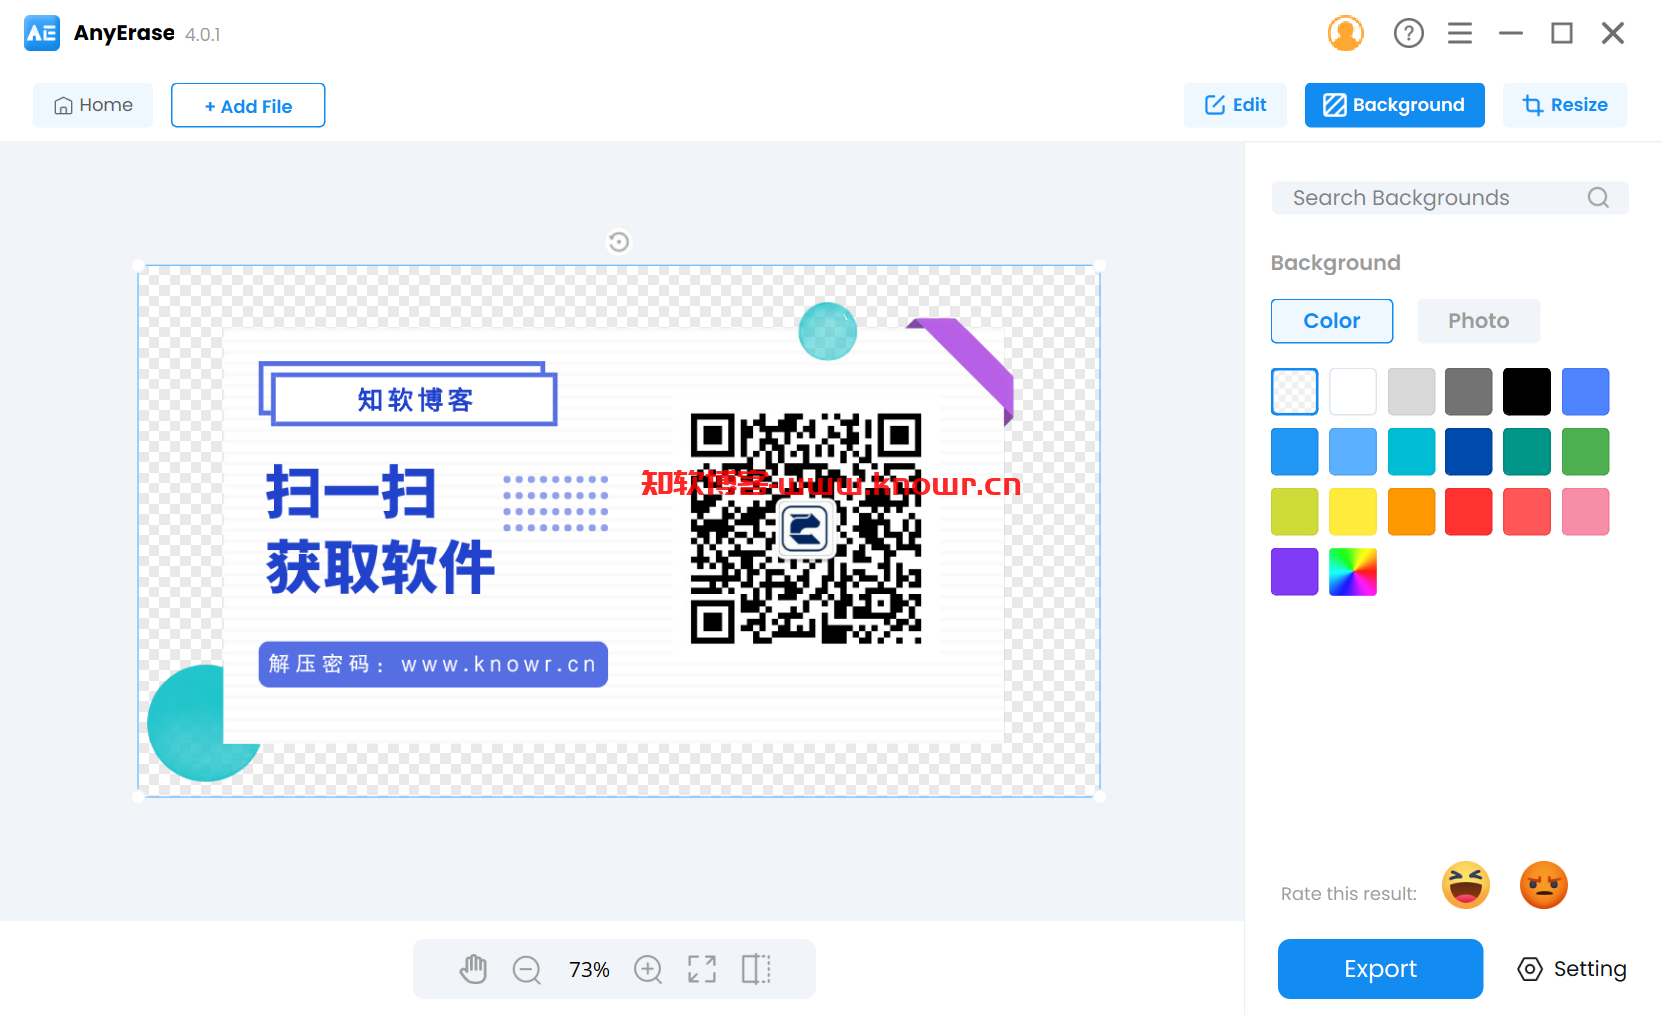Choose the bright blue swatch starting second row
The height and width of the screenshot is (1015, 1662).
click(1294, 452)
